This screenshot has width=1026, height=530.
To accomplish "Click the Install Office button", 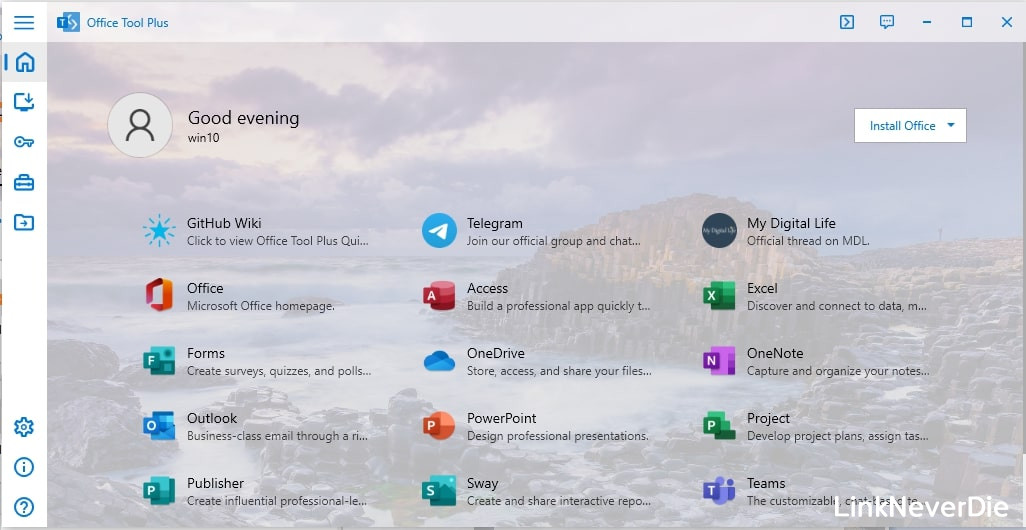I will click(902, 126).
